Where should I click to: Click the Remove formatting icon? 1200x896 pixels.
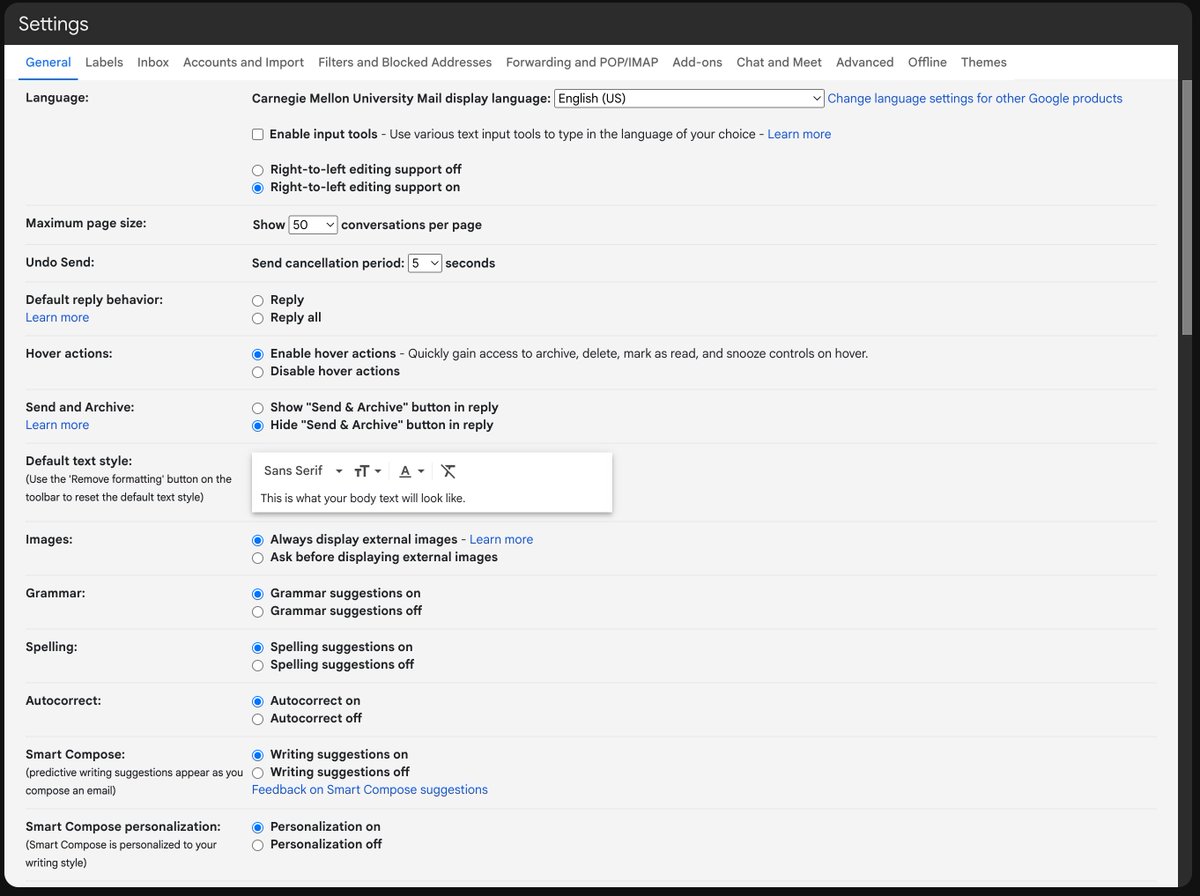(x=448, y=471)
